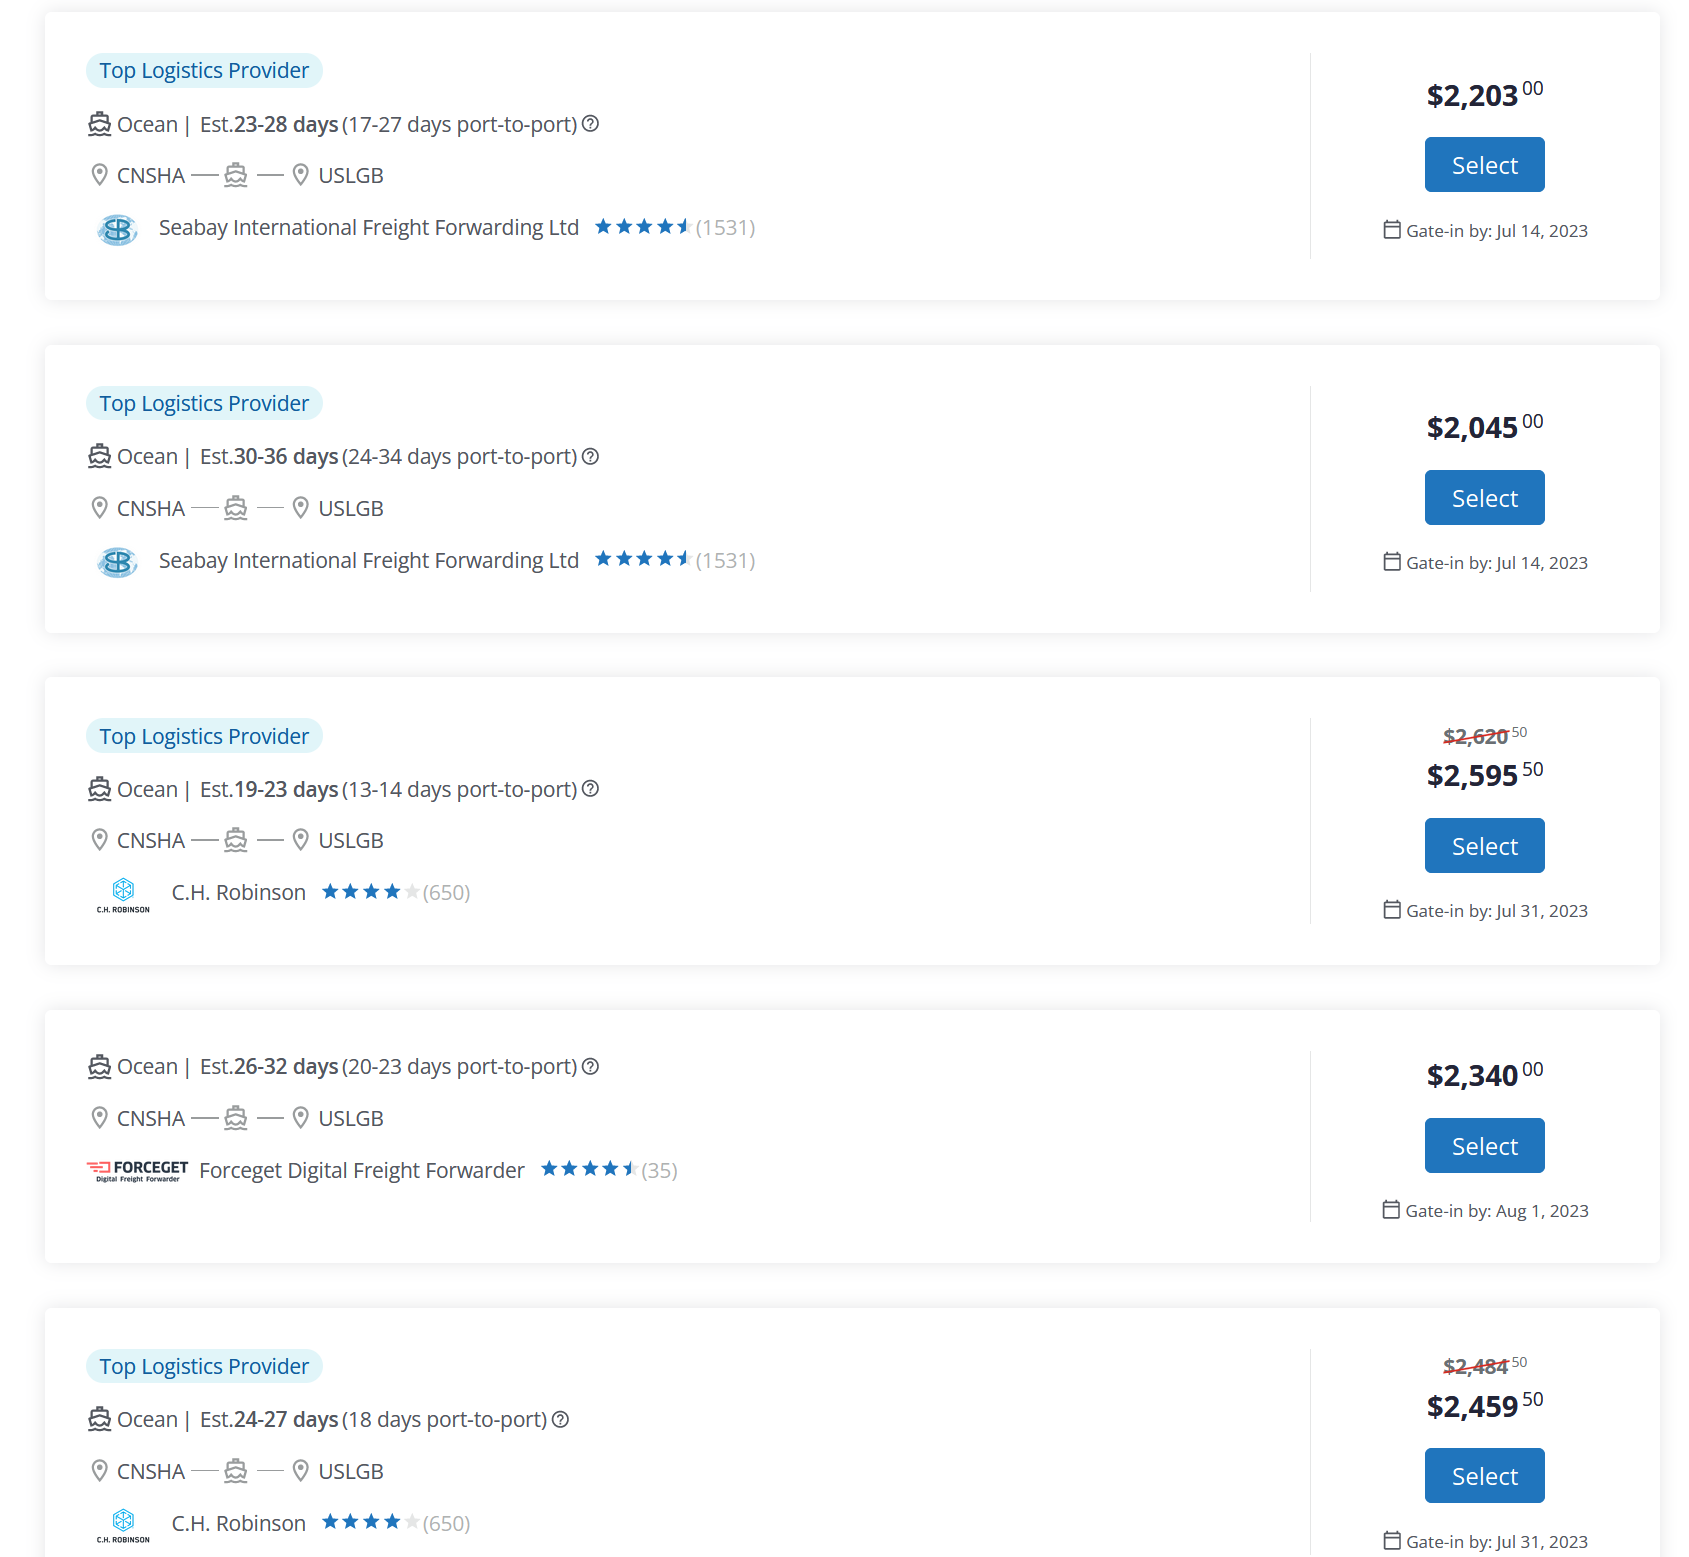Select the $2,203.00 Seabay offer
This screenshot has width=1689, height=1557.
tap(1484, 165)
